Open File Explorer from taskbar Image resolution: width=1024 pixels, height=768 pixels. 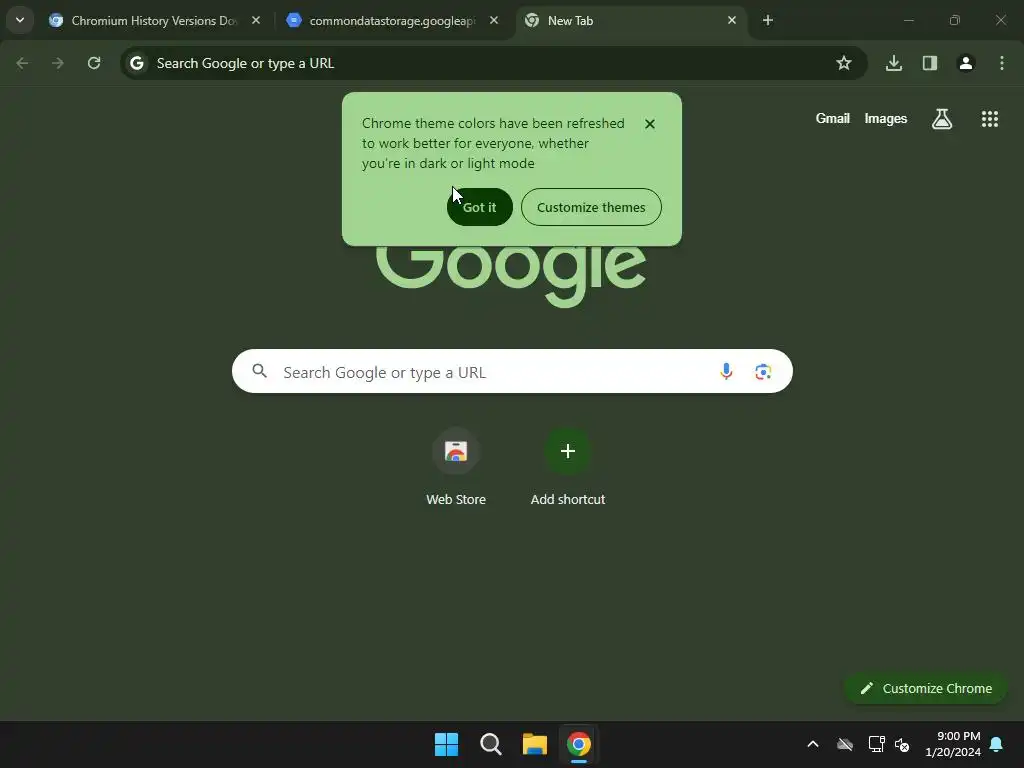pos(535,744)
